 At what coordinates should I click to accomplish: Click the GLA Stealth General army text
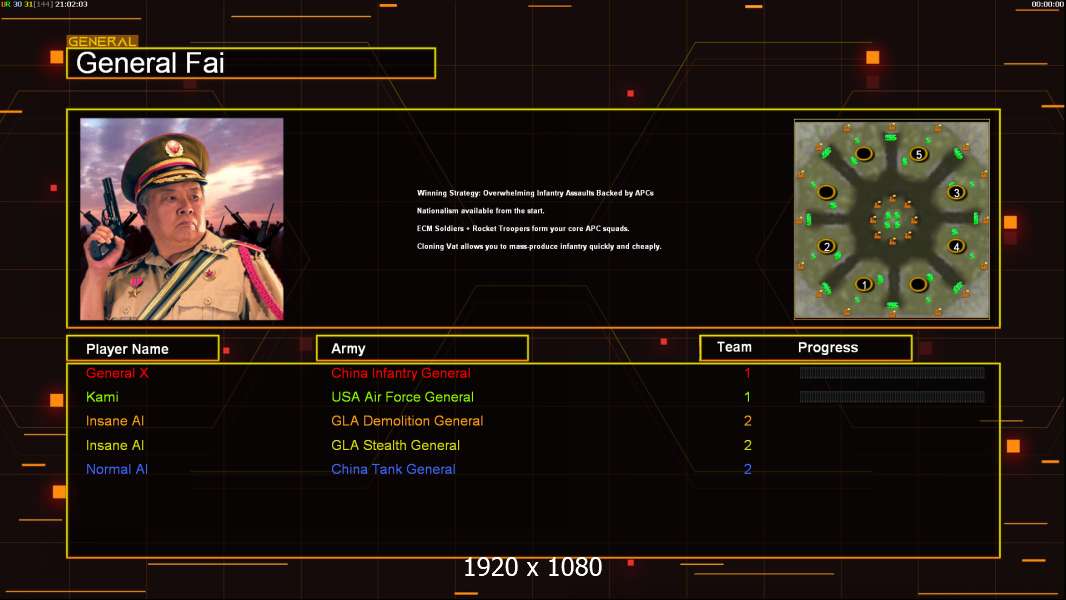click(396, 446)
